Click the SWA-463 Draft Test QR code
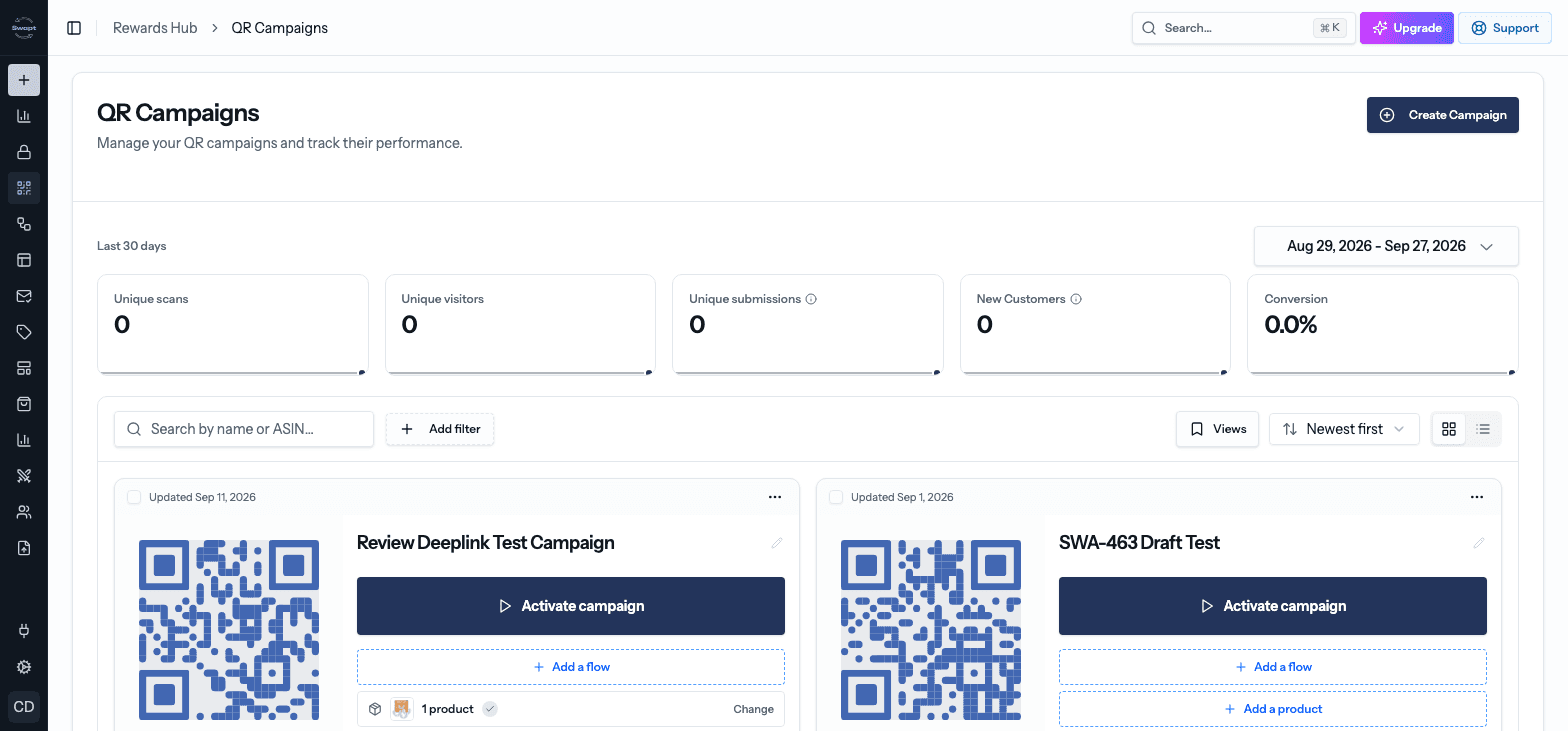 [931, 630]
